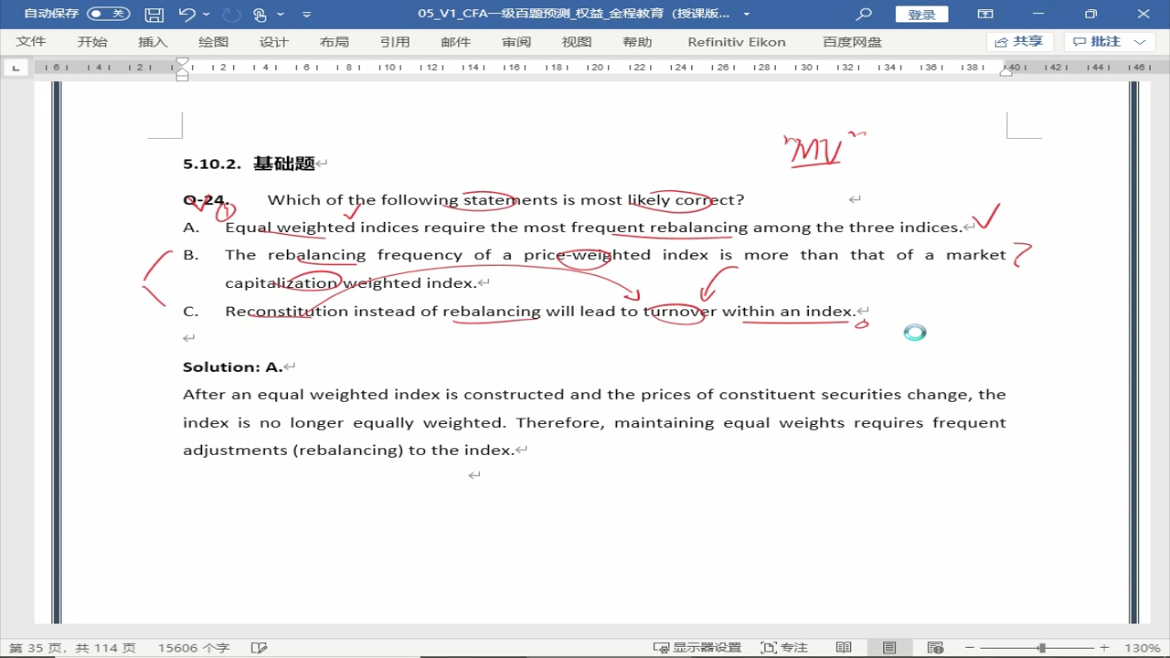Viewport: 1170px width, 658px height.
Task: Click the Undo arrow icon
Action: coord(186,14)
